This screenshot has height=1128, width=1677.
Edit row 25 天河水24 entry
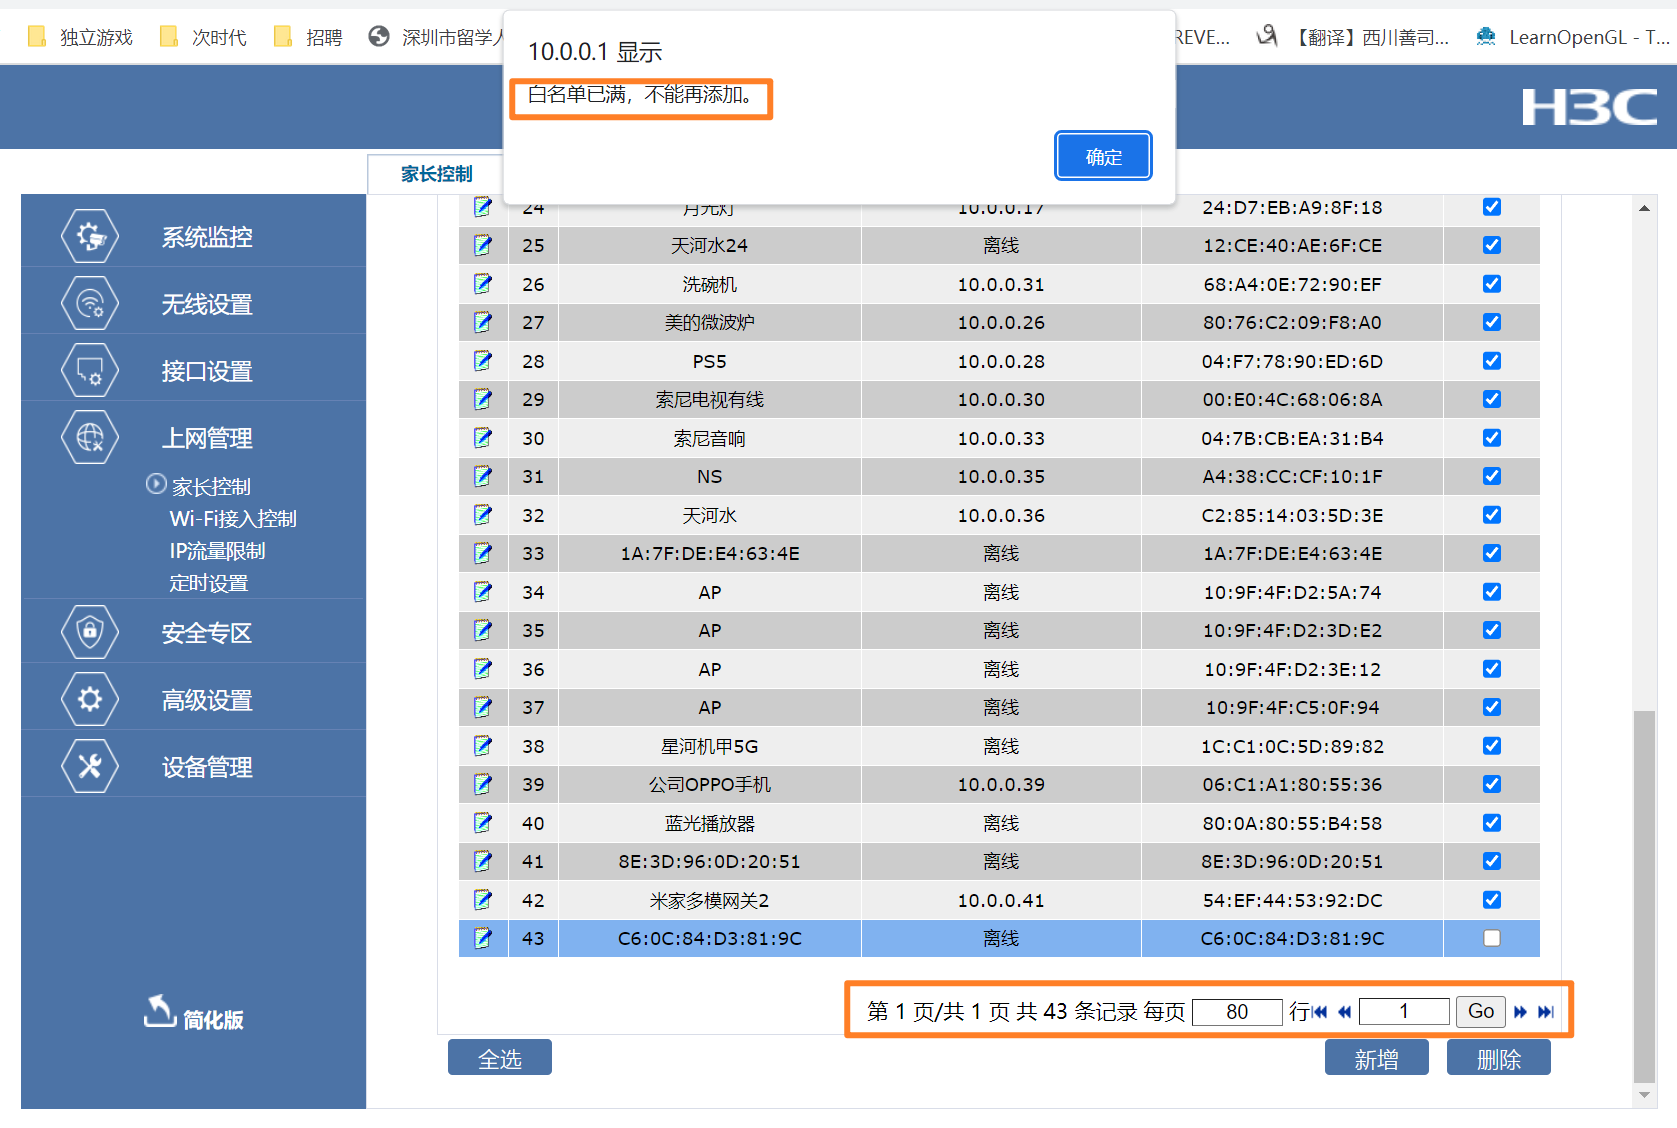tap(483, 245)
